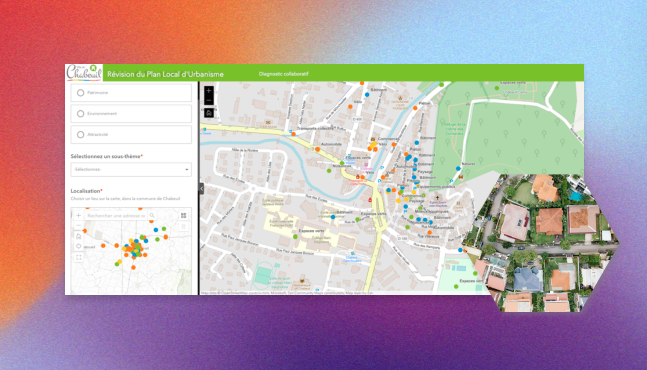Click the mini map home extent icon

(78, 236)
